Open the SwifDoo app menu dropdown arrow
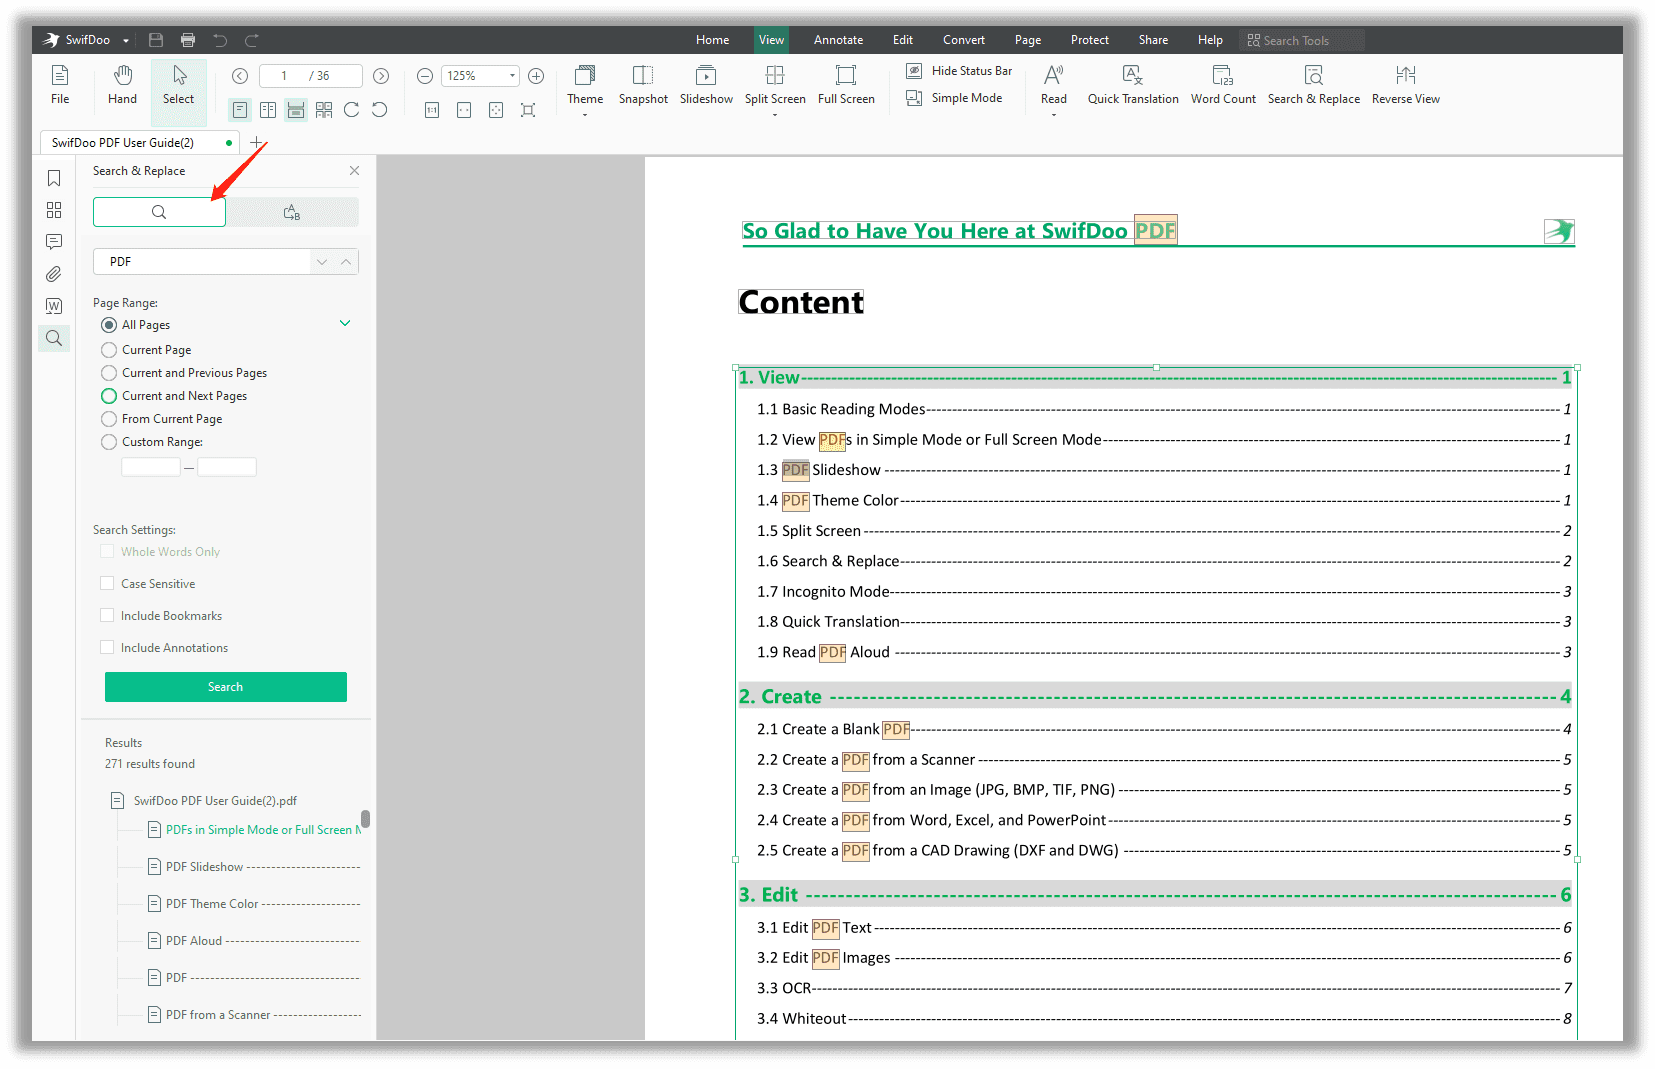 tap(126, 41)
